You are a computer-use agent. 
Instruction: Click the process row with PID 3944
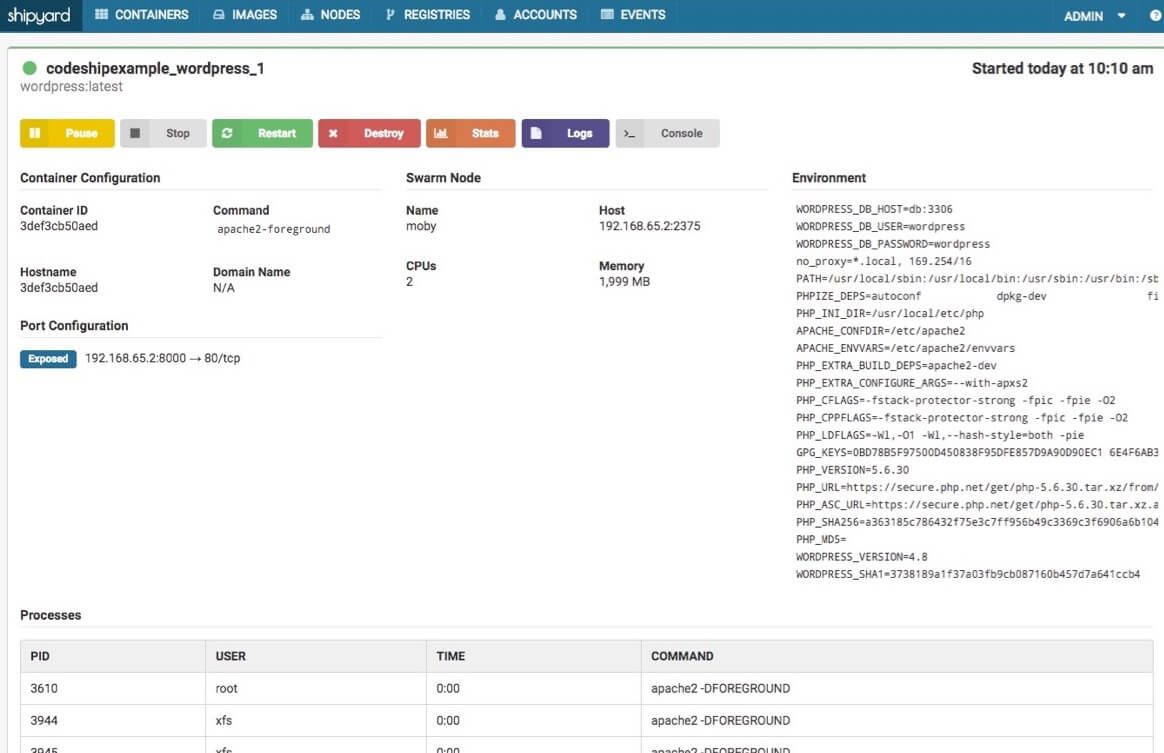[x=586, y=720]
